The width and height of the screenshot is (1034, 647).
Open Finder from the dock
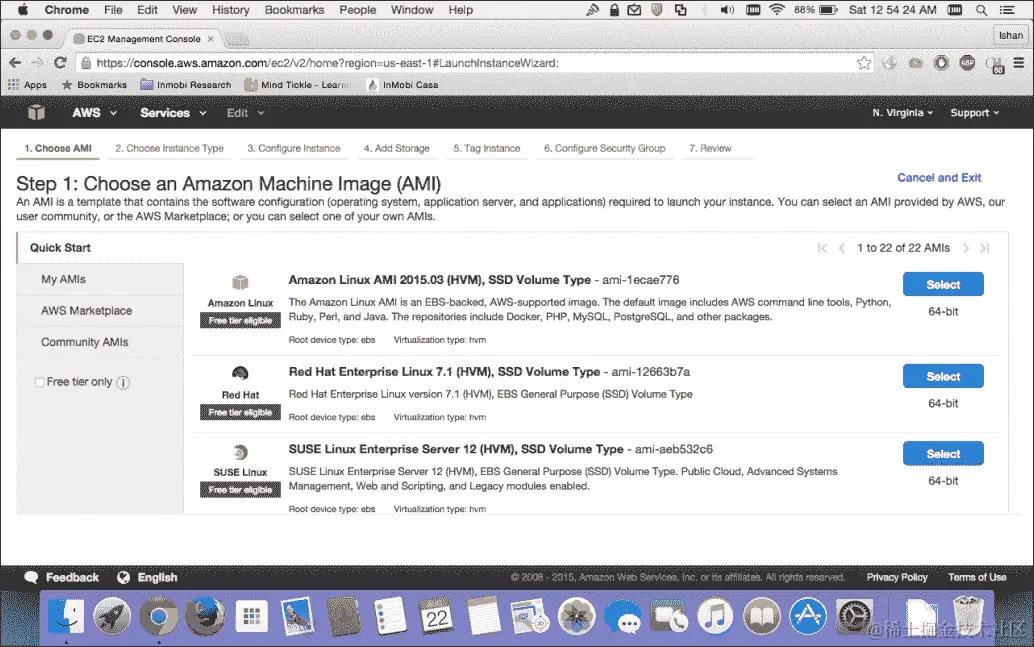coord(66,617)
